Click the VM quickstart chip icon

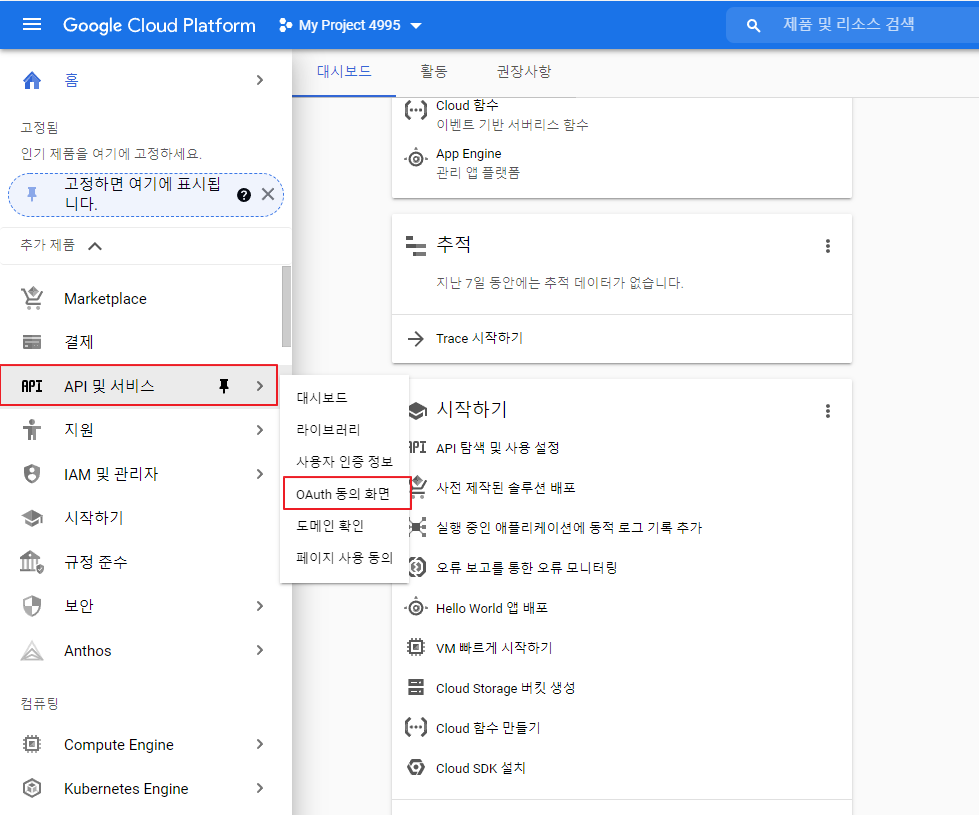[416, 647]
